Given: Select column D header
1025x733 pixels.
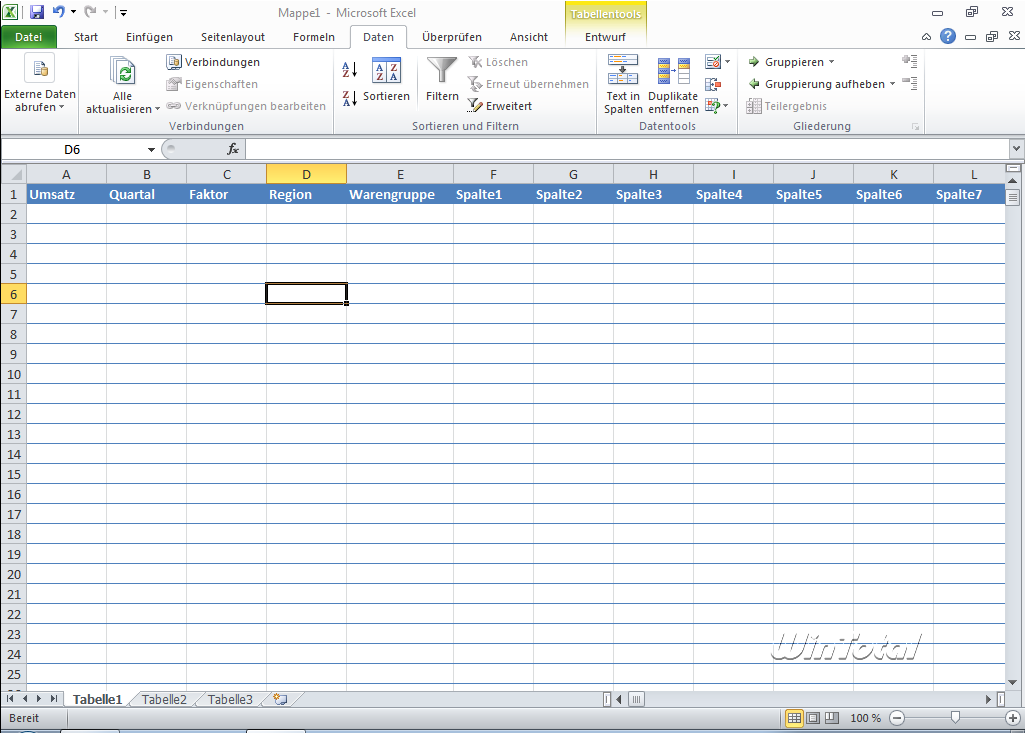Looking at the screenshot, I should click(307, 174).
